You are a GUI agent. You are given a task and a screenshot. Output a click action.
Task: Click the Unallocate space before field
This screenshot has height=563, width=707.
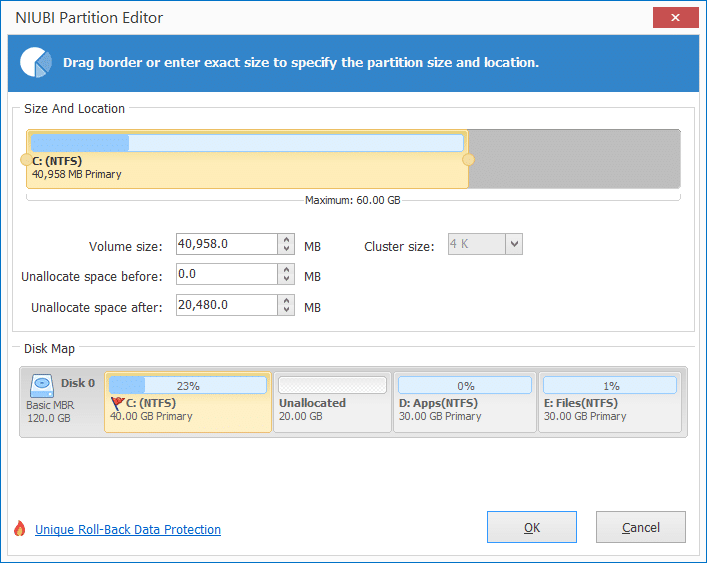[x=227, y=274]
